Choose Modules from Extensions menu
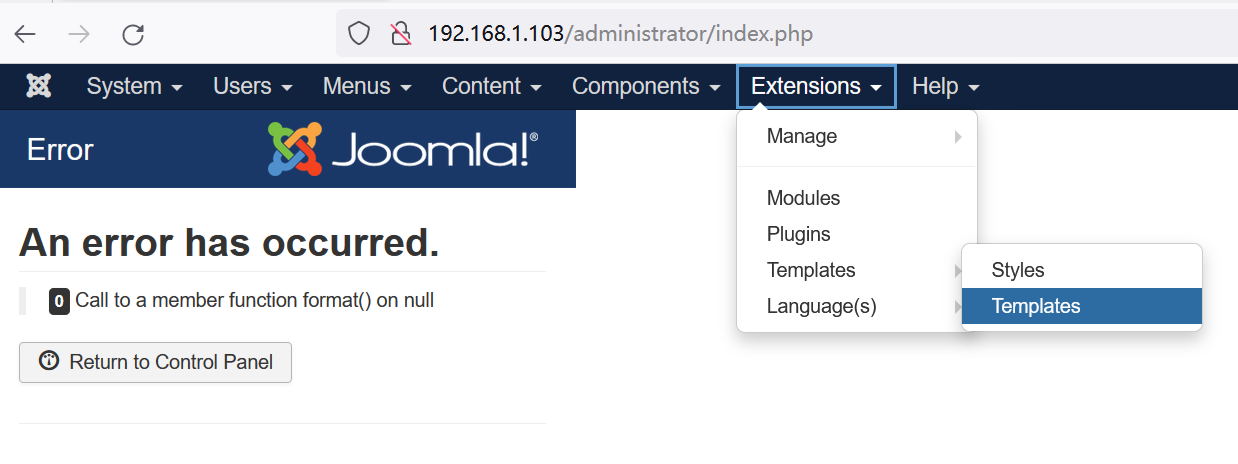Viewport: 1238px width, 464px height. coord(803,198)
